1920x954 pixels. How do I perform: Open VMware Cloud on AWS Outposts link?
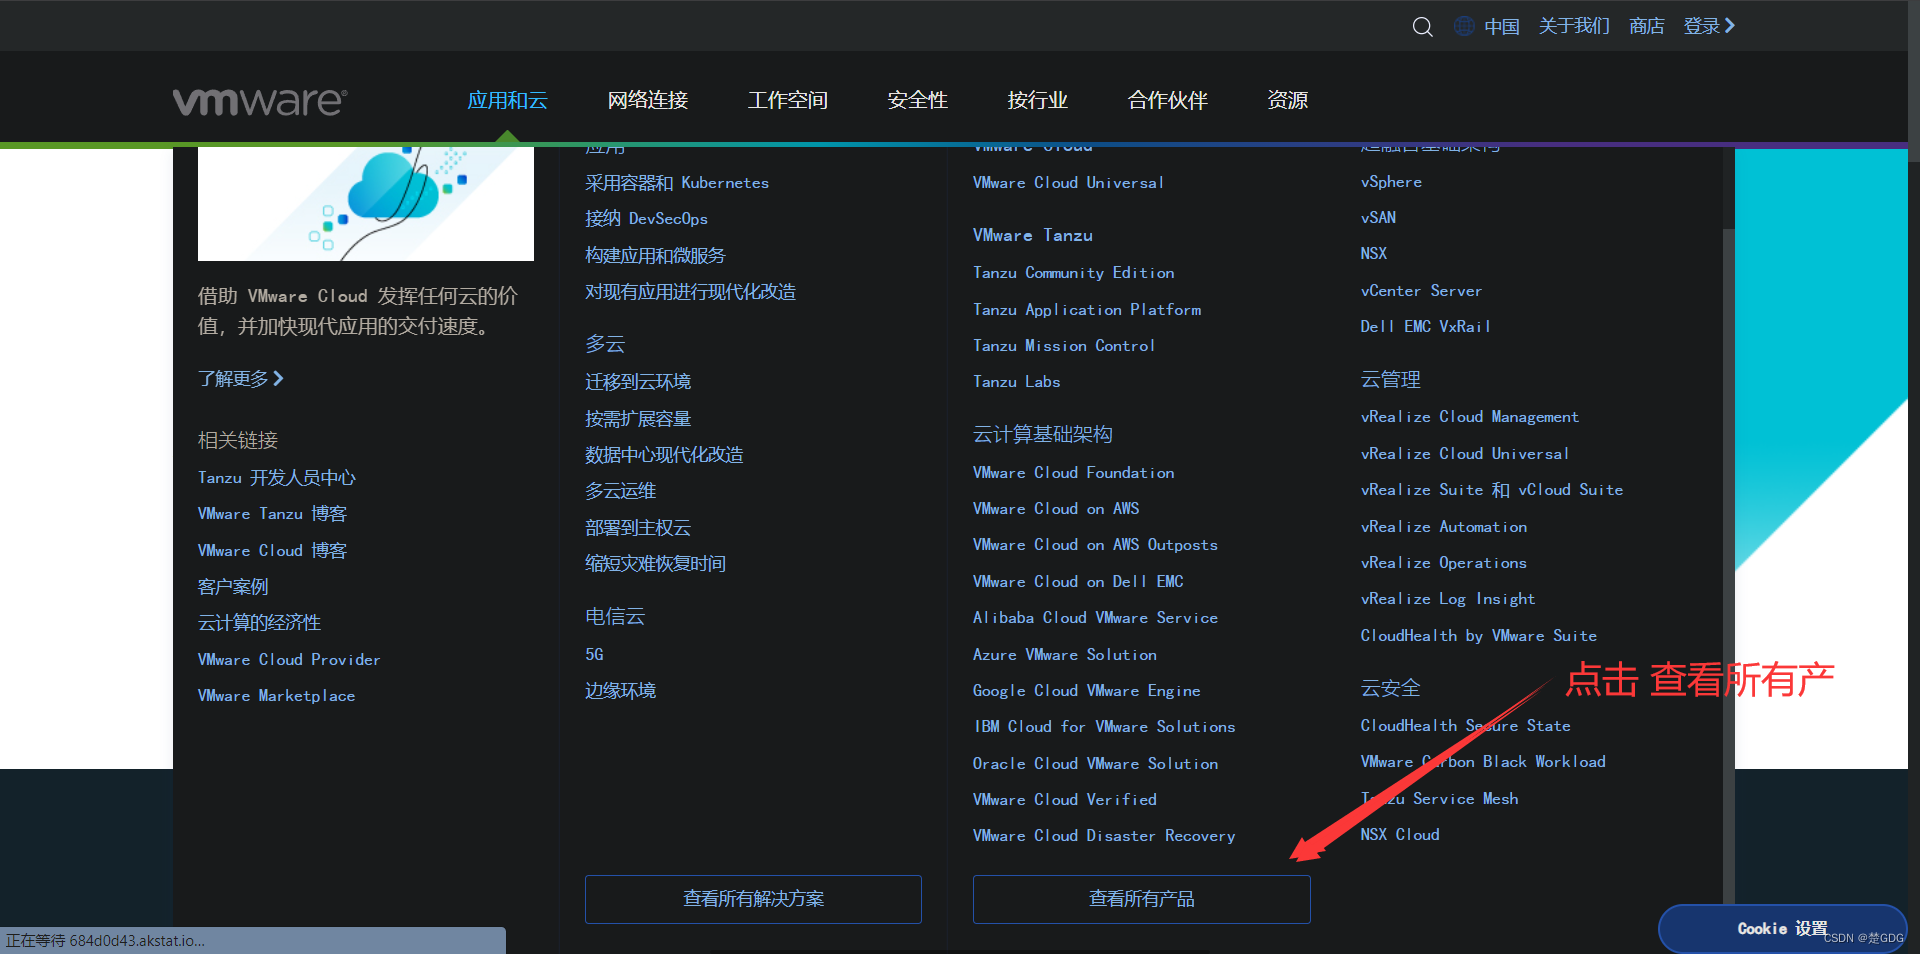coord(1095,545)
